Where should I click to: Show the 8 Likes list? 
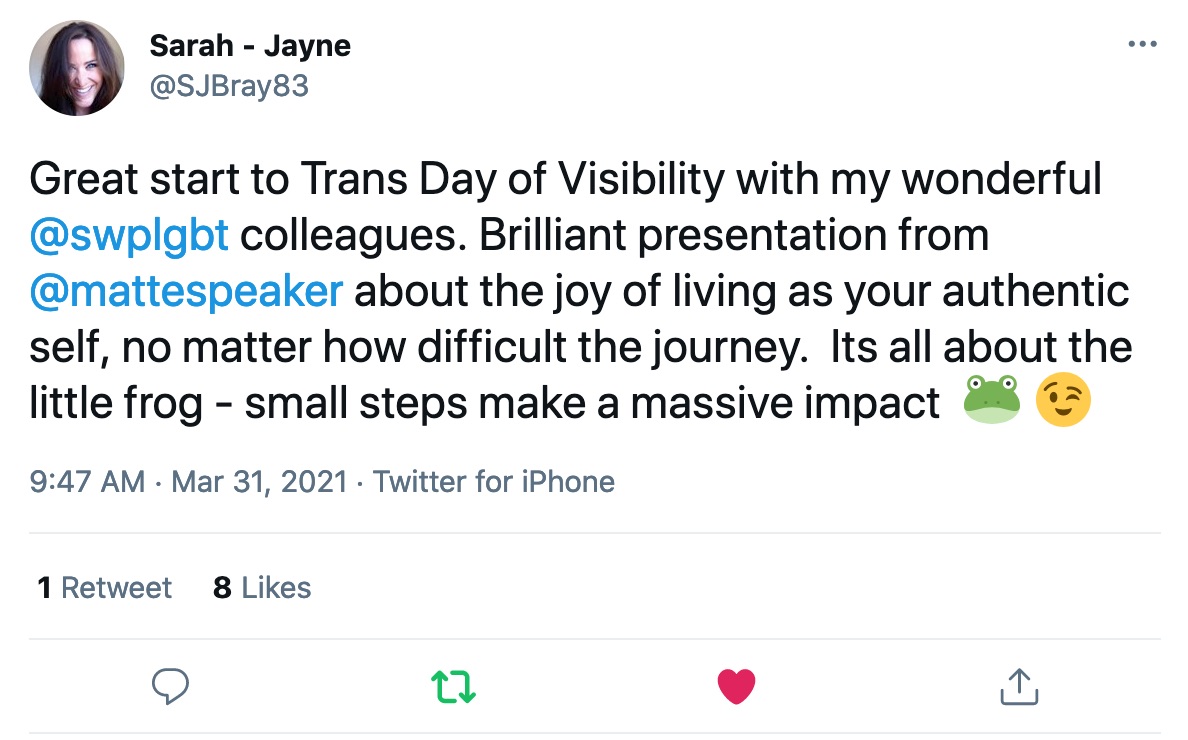click(262, 588)
